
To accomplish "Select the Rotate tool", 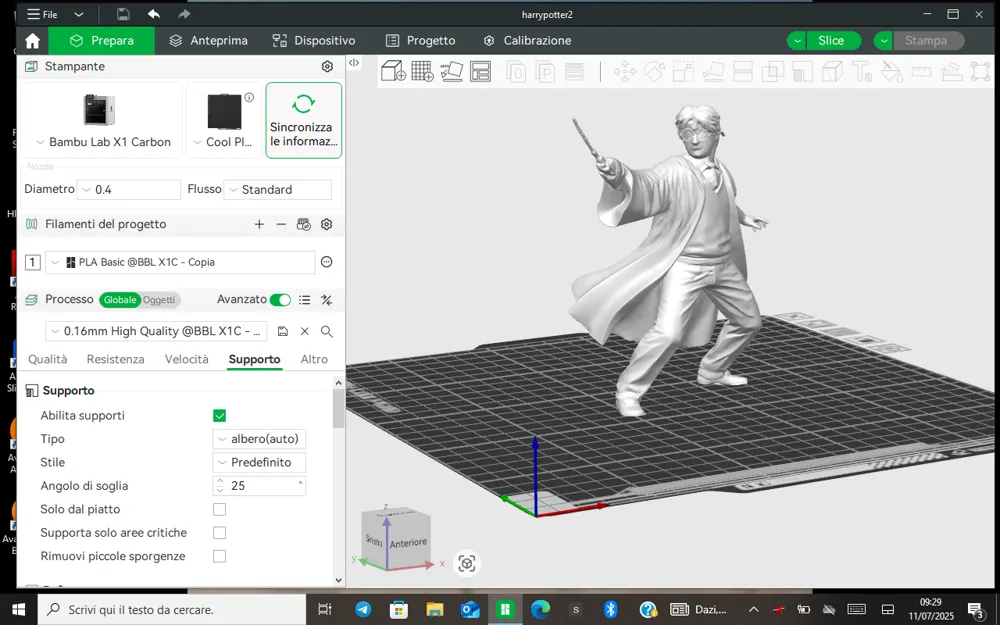I will click(x=654, y=71).
